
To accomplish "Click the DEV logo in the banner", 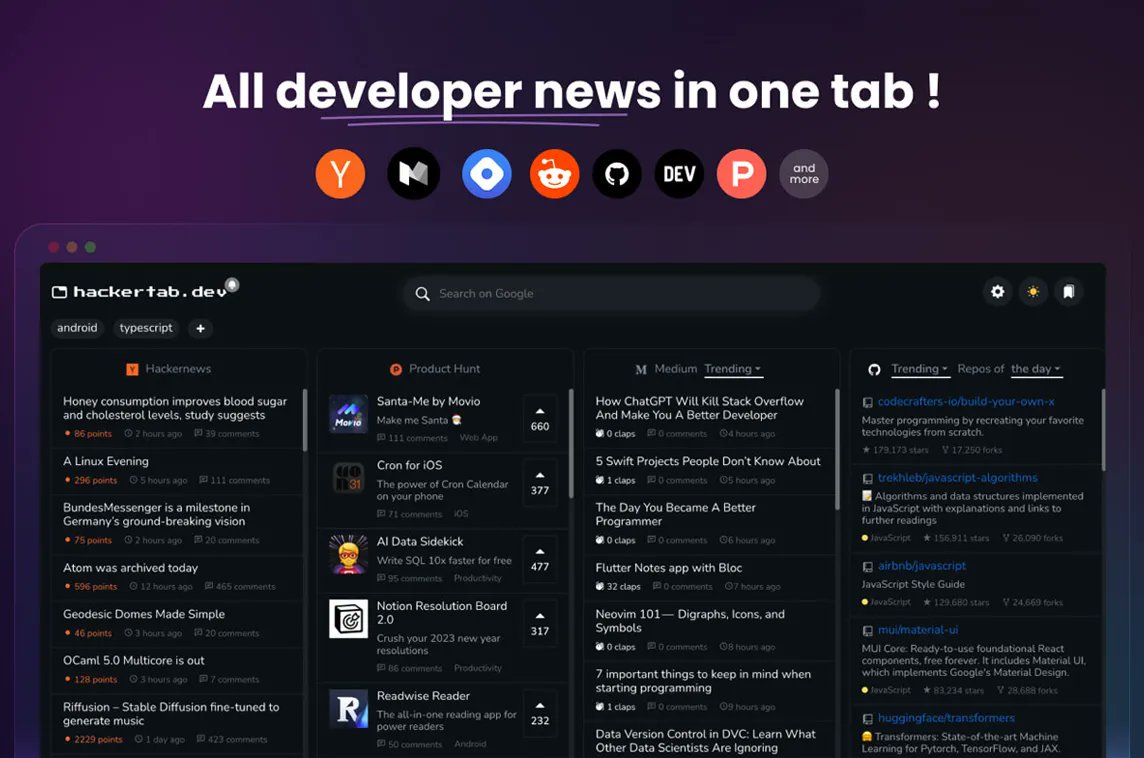I will pyautogui.click(x=679, y=174).
